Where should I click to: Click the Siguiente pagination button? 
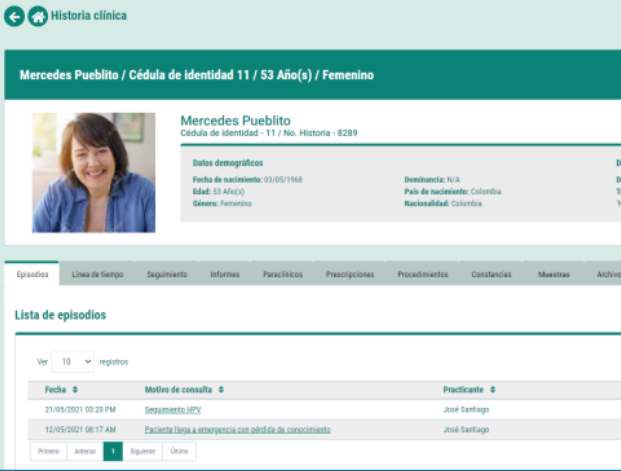[143, 451]
